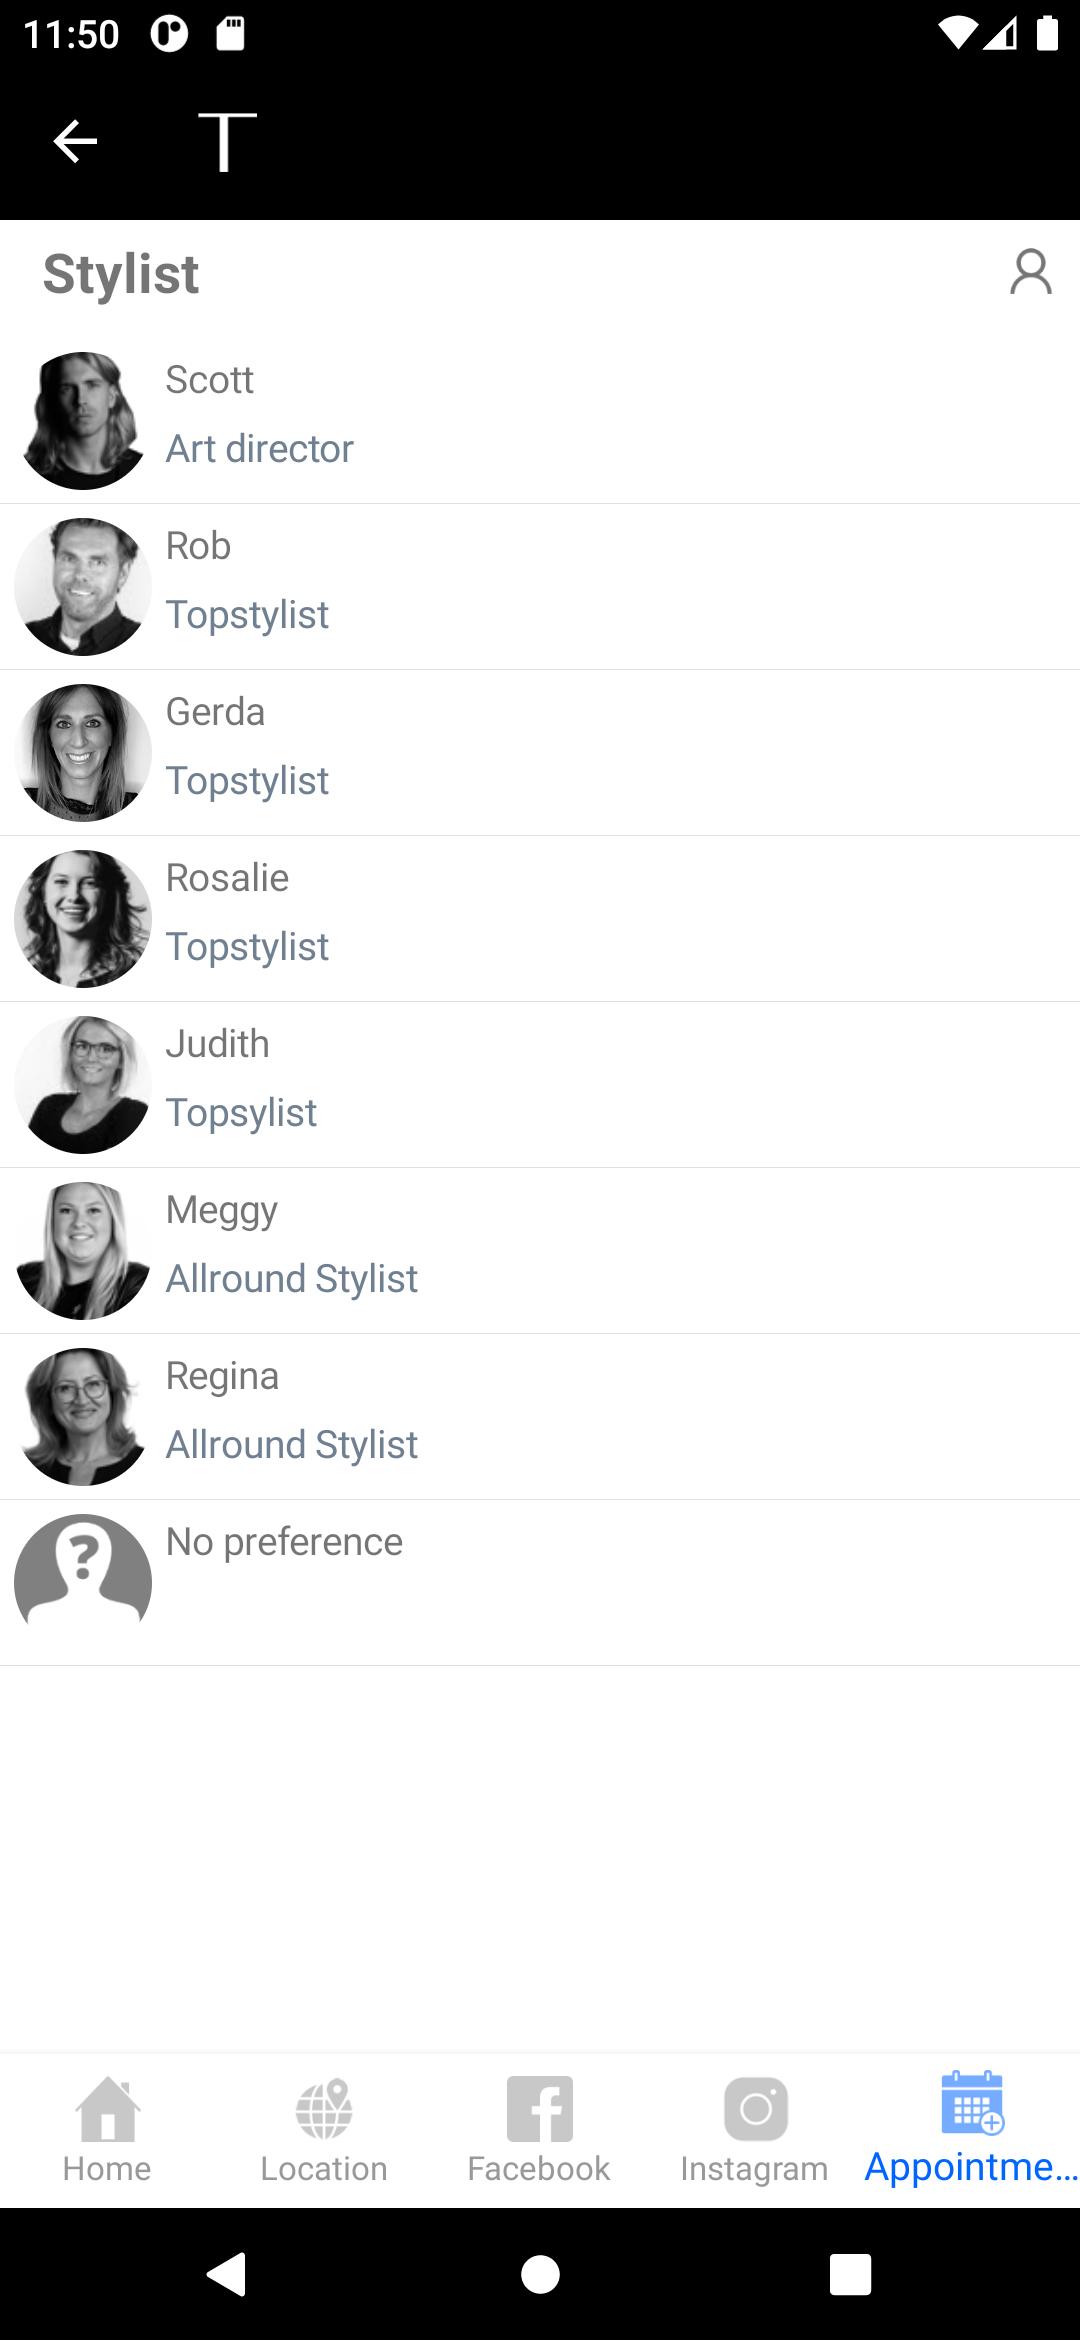Tap the T logo in the header

click(227, 141)
